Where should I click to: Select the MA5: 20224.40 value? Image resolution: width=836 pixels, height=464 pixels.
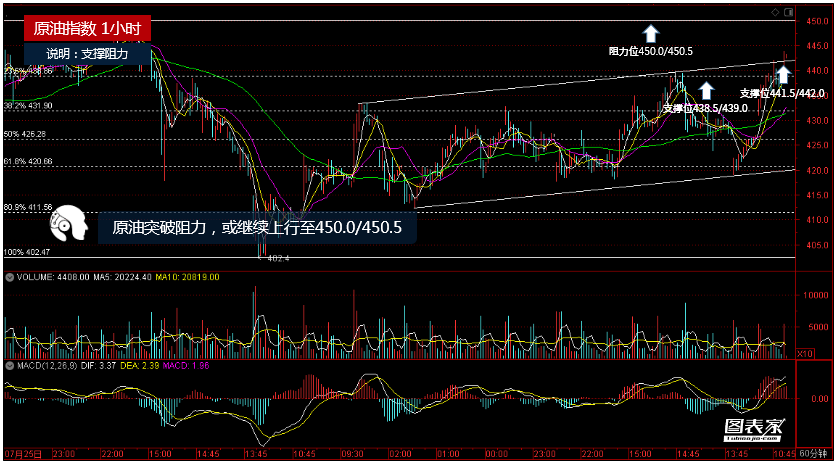point(123,277)
